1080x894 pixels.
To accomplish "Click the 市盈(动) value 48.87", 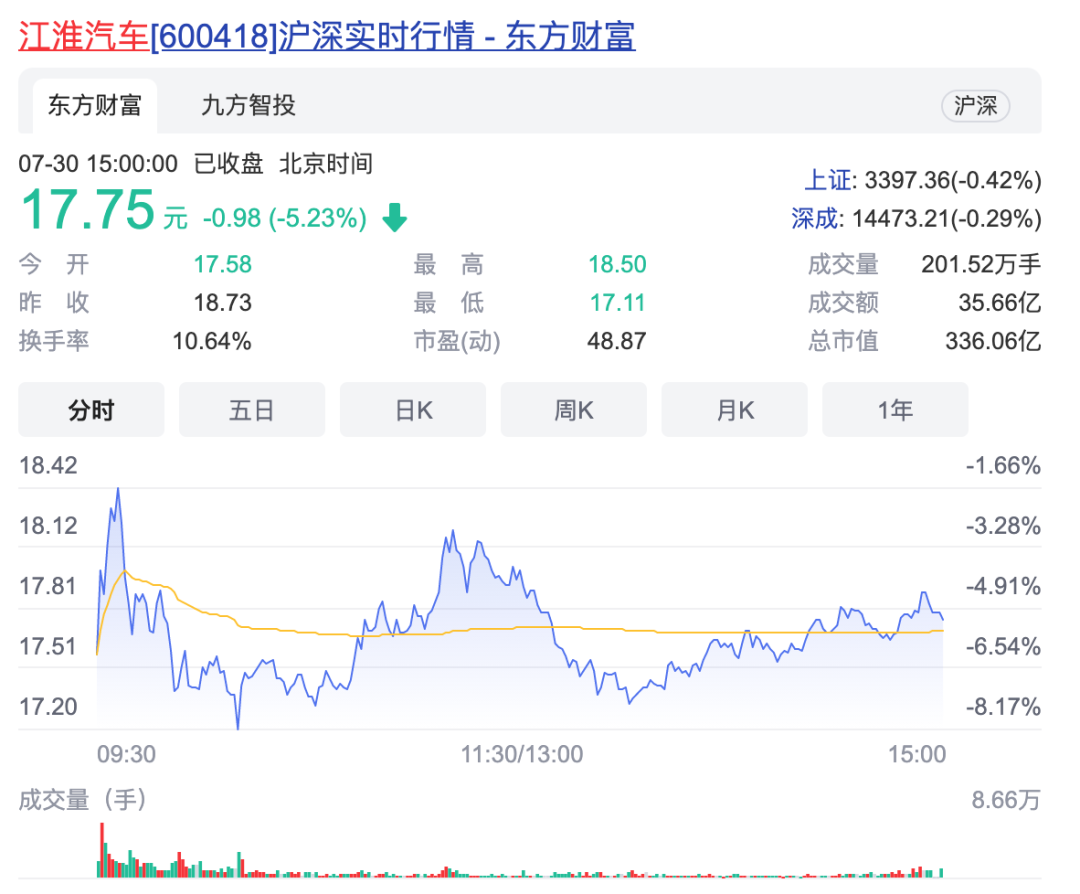I will (x=616, y=342).
